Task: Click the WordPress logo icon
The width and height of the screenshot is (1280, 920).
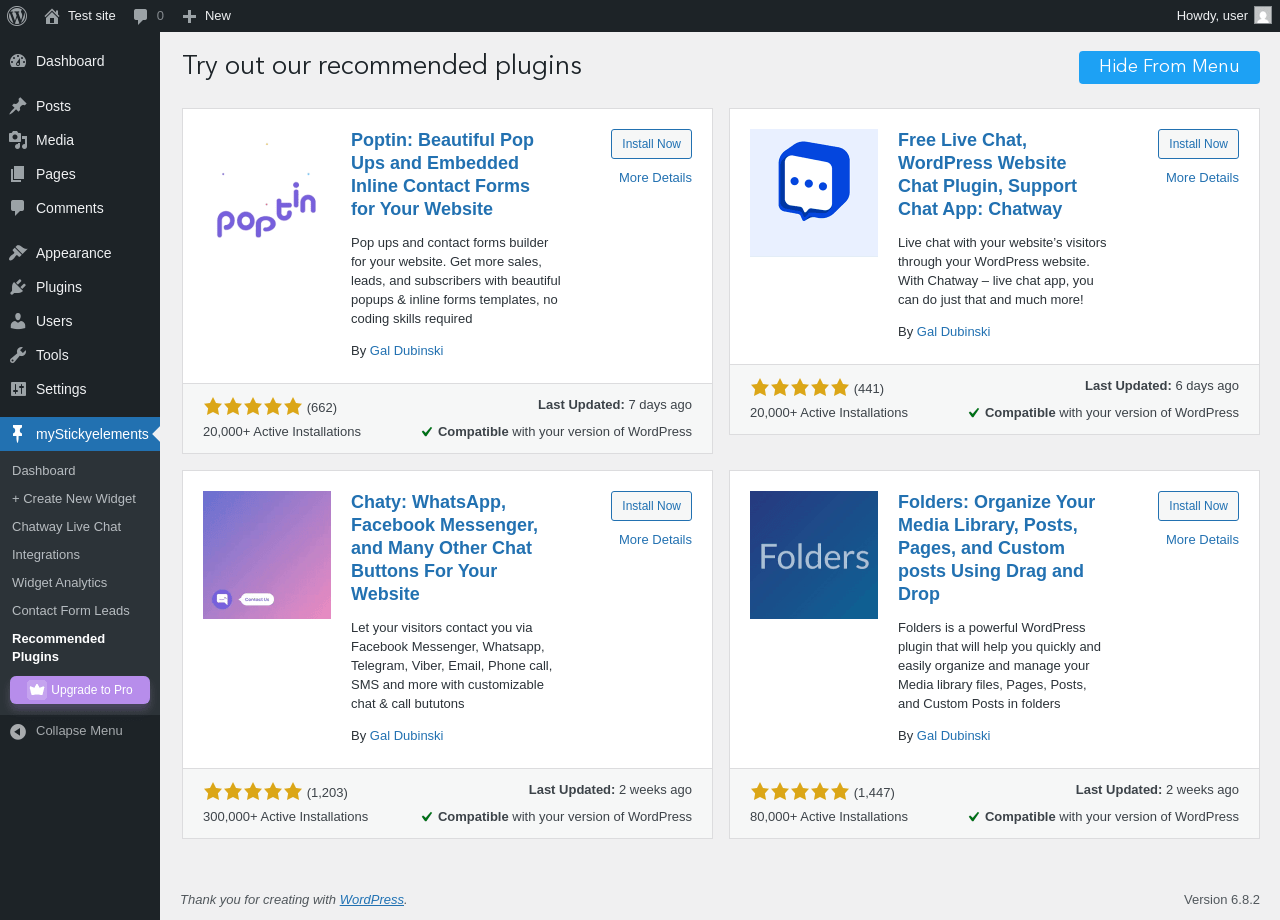Action: pyautogui.click(x=17, y=16)
